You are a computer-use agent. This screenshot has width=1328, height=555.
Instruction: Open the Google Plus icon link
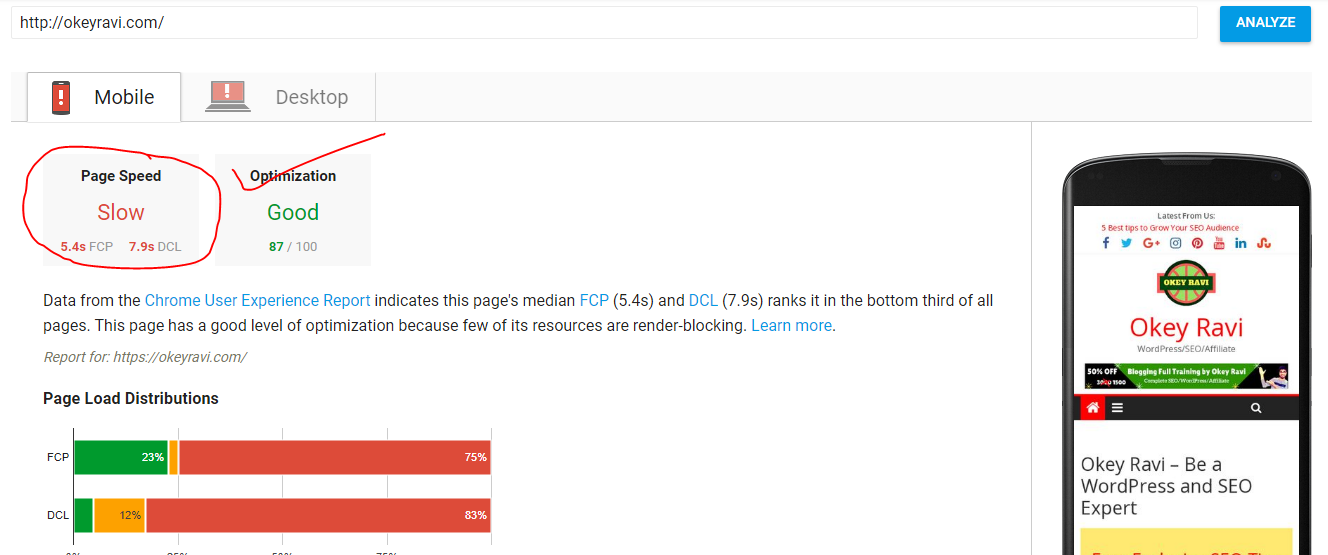pyautogui.click(x=1151, y=243)
